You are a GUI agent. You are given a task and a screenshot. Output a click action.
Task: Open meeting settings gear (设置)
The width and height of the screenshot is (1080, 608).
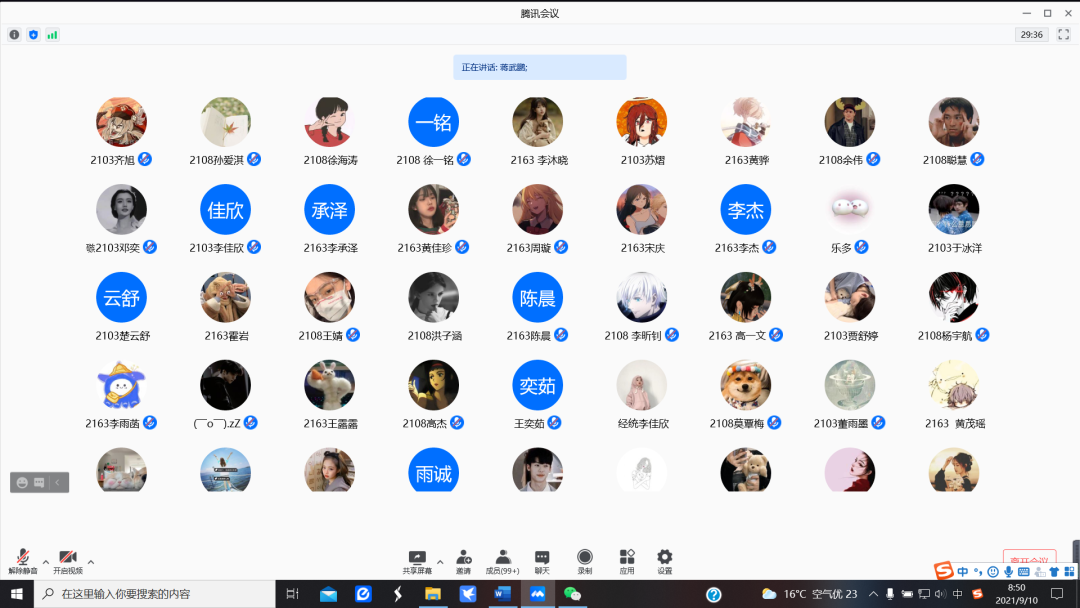coord(665,558)
